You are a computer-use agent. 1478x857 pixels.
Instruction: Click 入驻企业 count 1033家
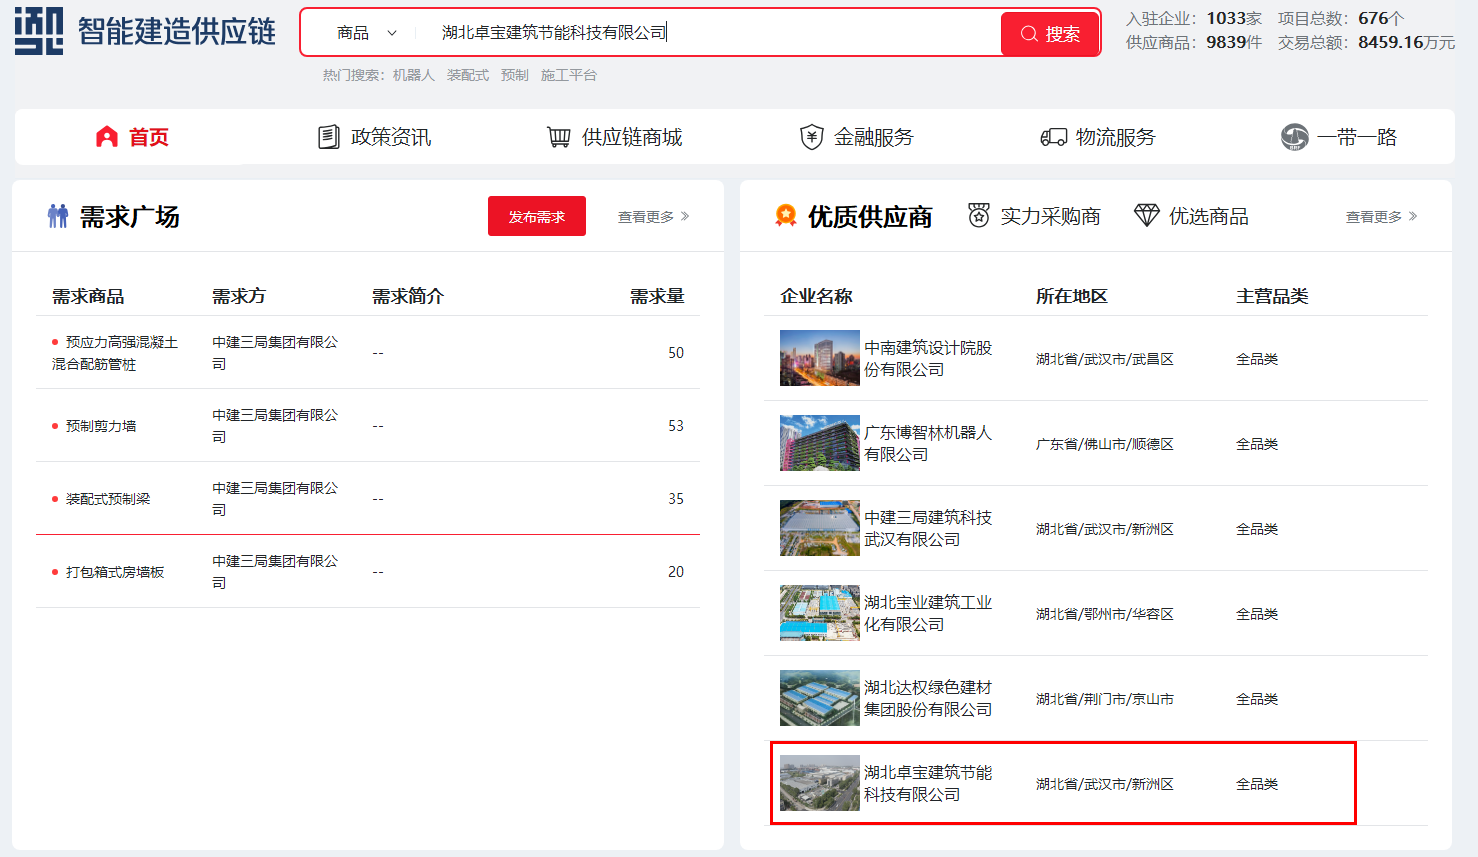(1234, 18)
